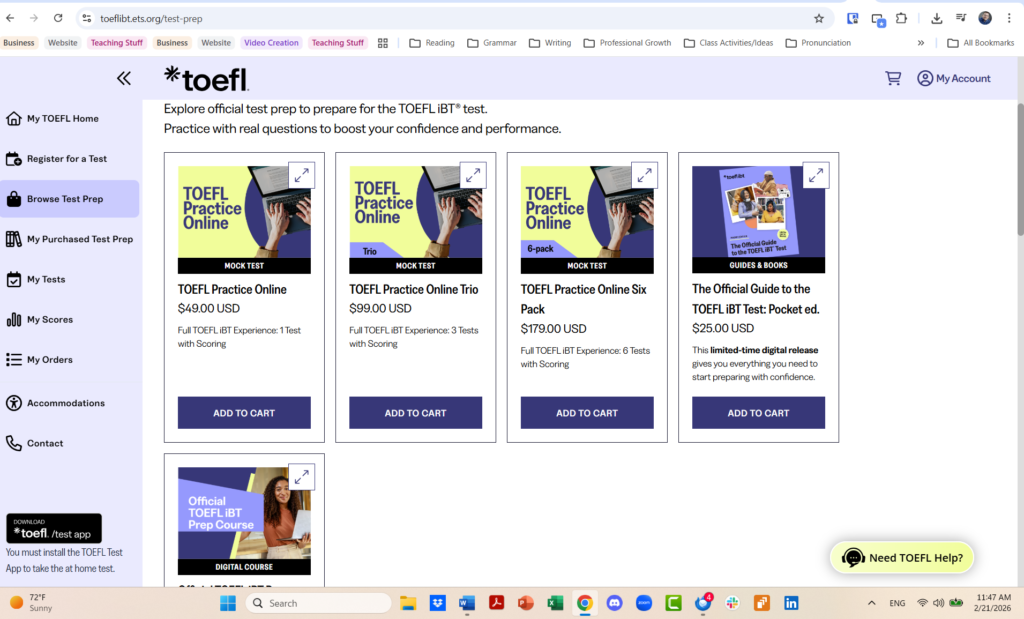Image resolution: width=1024 pixels, height=619 pixels.
Task: Switch to the Reading bookmarks folder
Action: 432,42
